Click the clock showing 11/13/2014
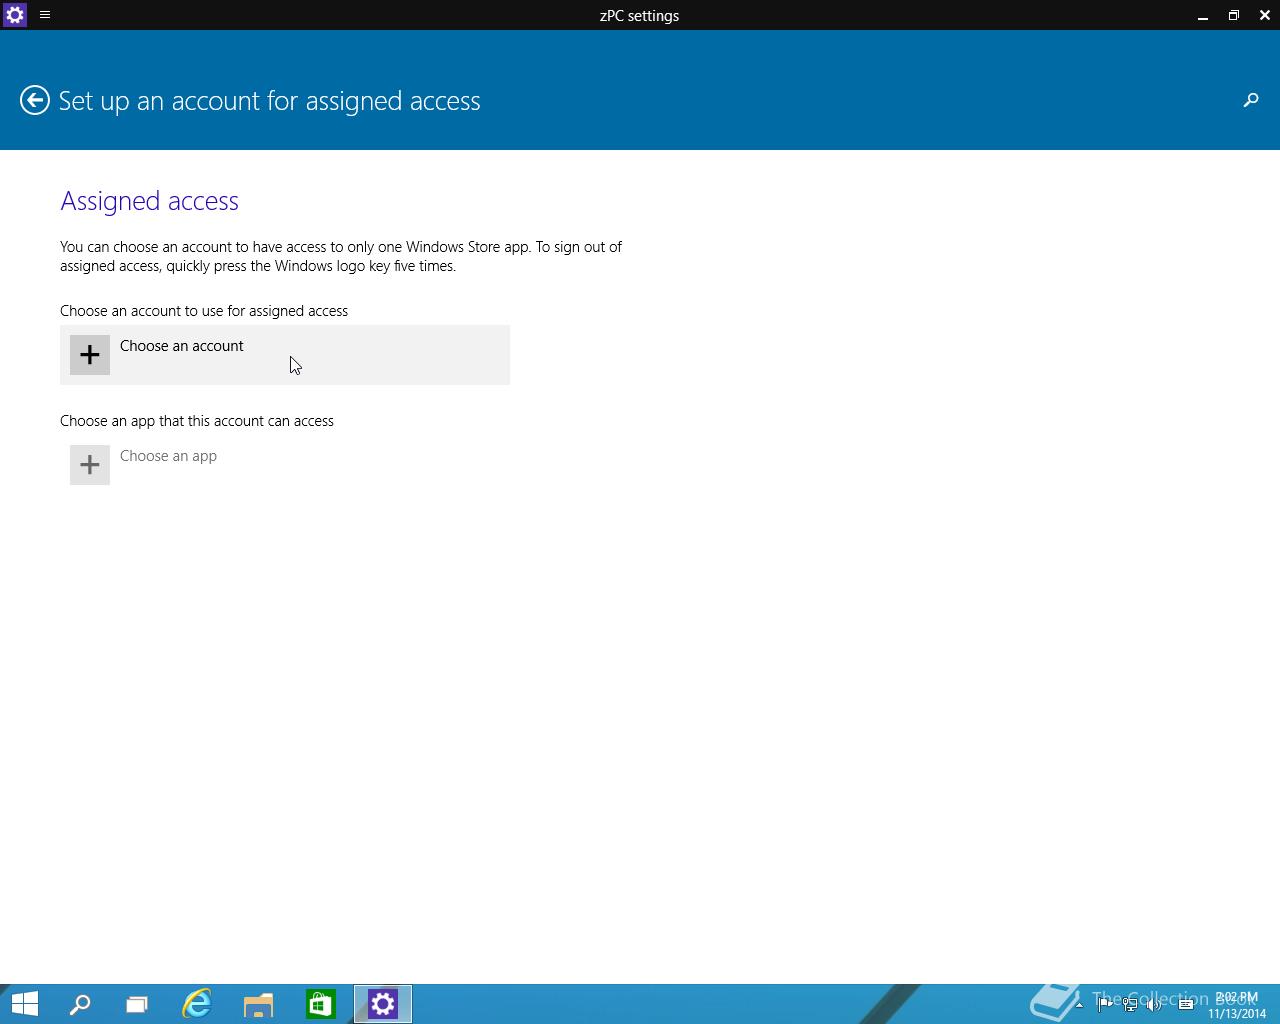 tap(1237, 1005)
